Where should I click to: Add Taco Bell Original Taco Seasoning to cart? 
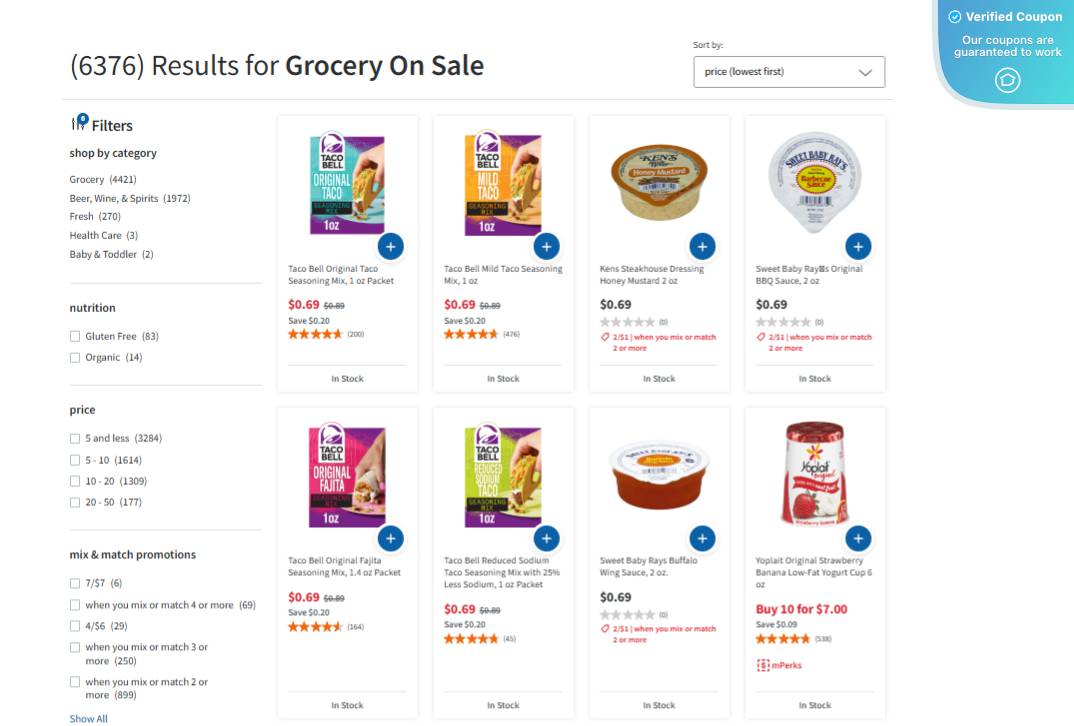tap(390, 245)
